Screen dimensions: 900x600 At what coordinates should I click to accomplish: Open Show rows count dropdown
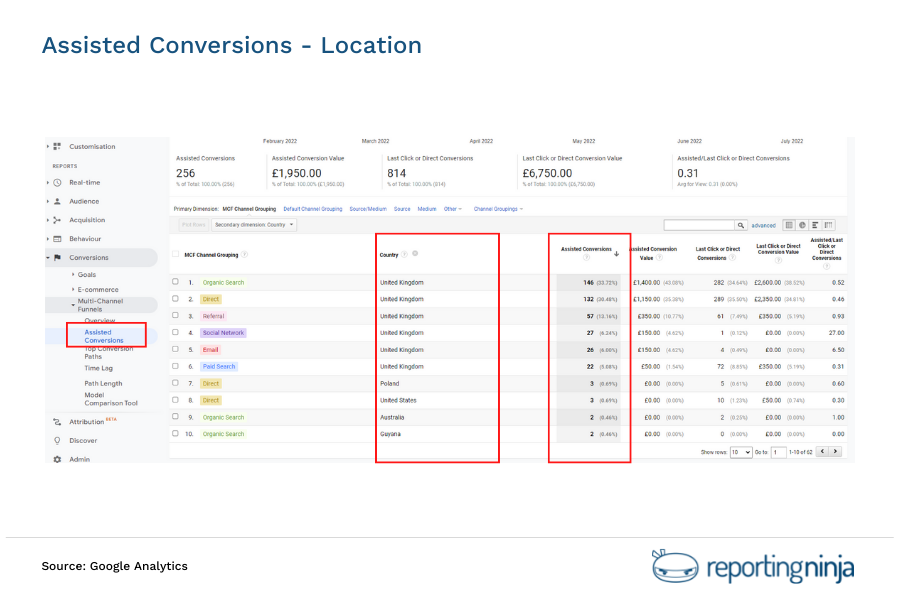741,452
